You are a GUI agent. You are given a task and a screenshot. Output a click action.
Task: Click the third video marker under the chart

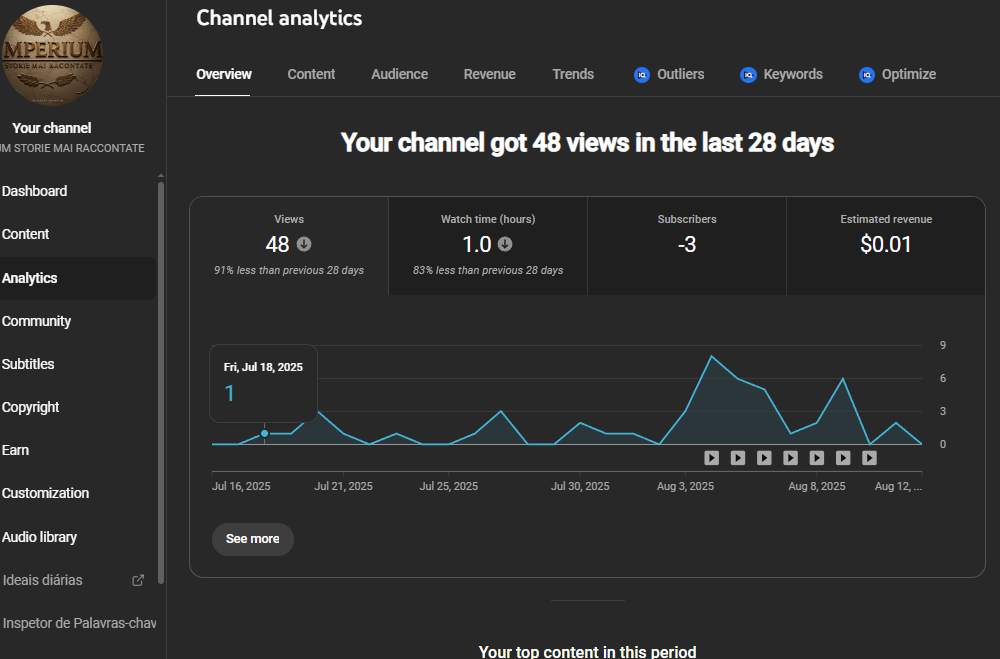[x=764, y=458]
